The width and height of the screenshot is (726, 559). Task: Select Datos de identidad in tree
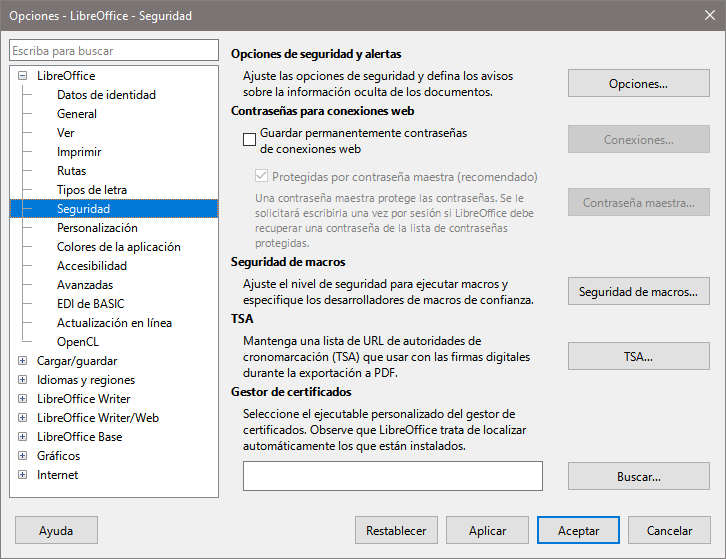[106, 95]
